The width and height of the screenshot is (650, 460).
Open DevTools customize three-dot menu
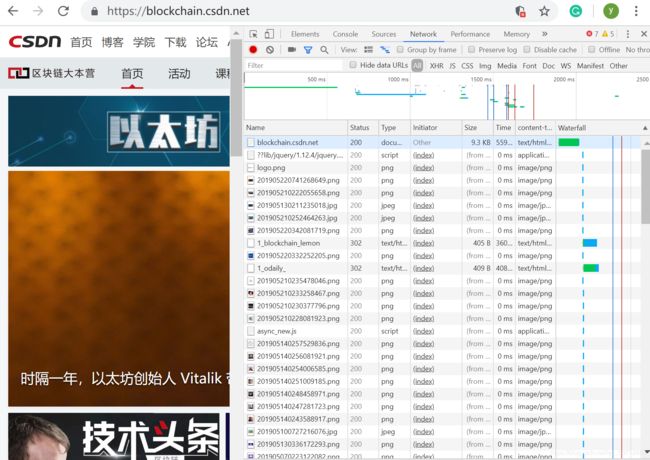[x=628, y=34]
